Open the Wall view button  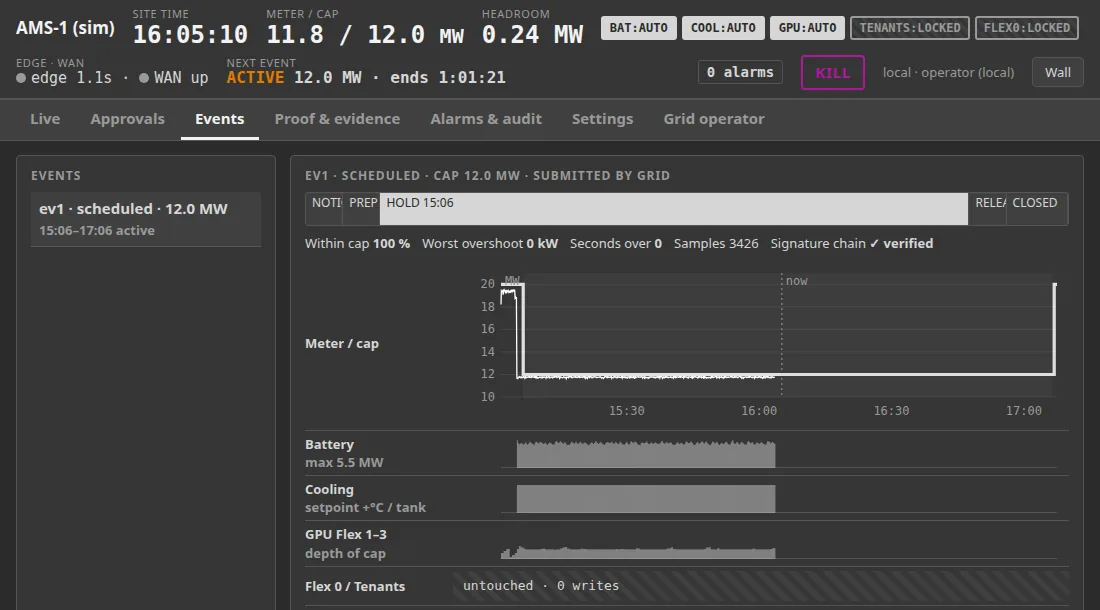click(x=1058, y=73)
